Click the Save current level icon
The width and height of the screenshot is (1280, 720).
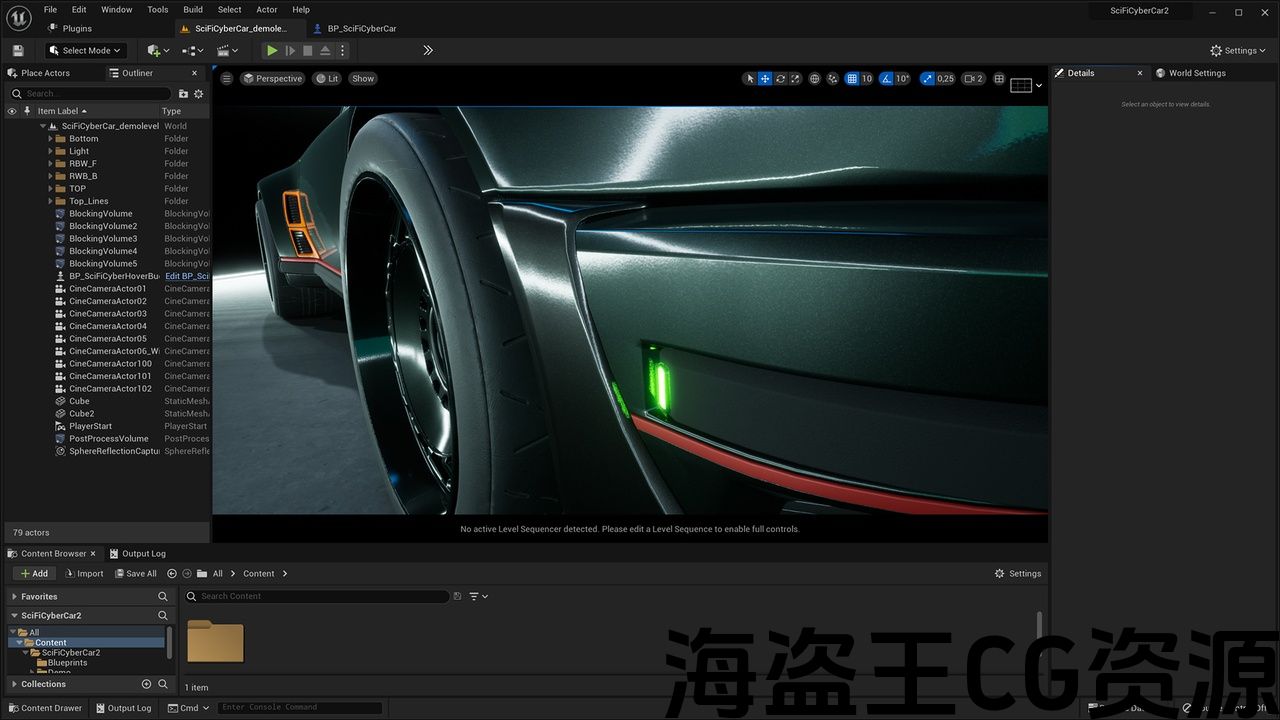[18, 50]
